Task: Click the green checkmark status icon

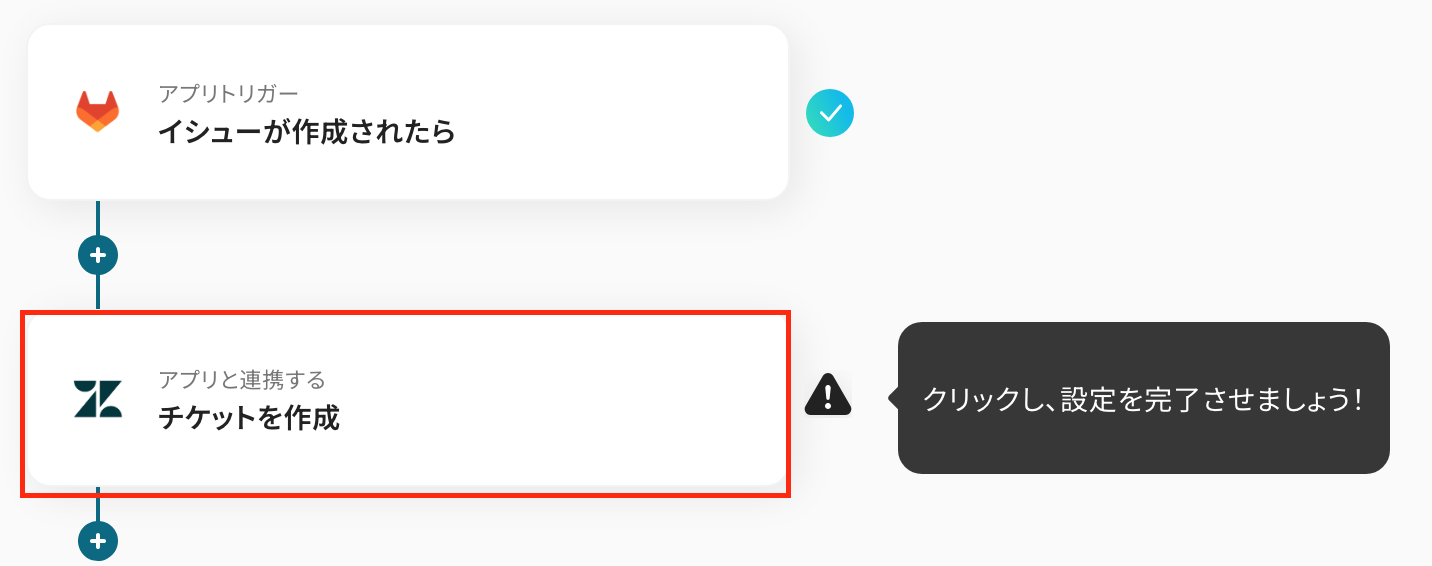Action: tap(830, 113)
